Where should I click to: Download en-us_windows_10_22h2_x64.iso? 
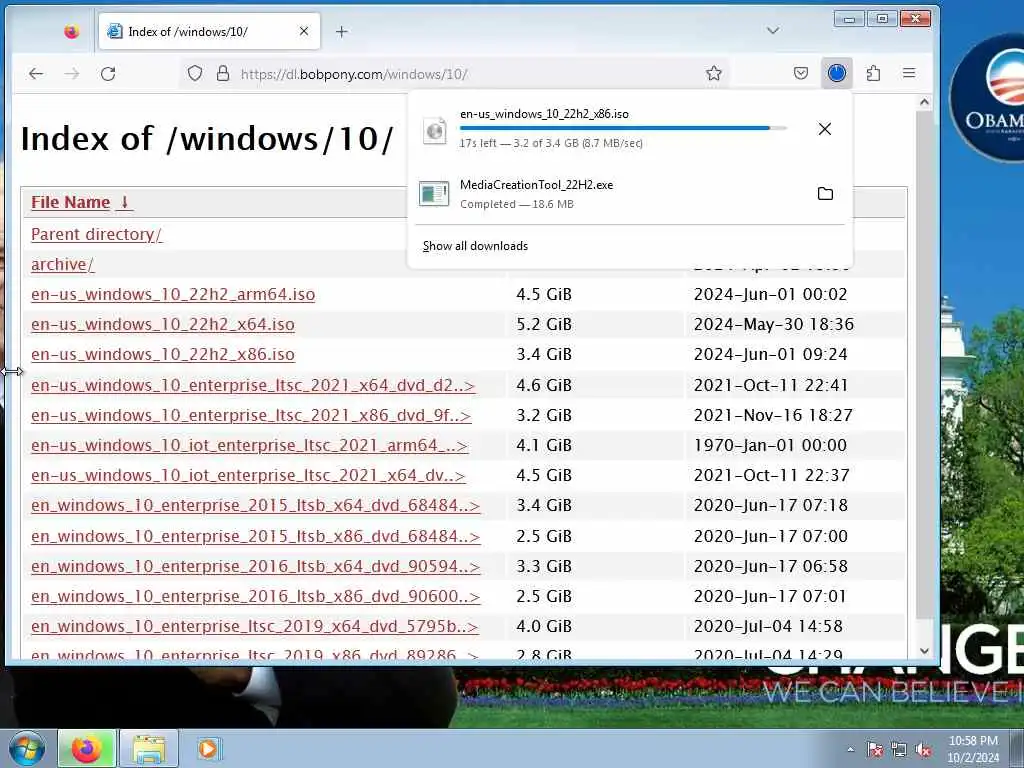pyautogui.click(x=163, y=325)
